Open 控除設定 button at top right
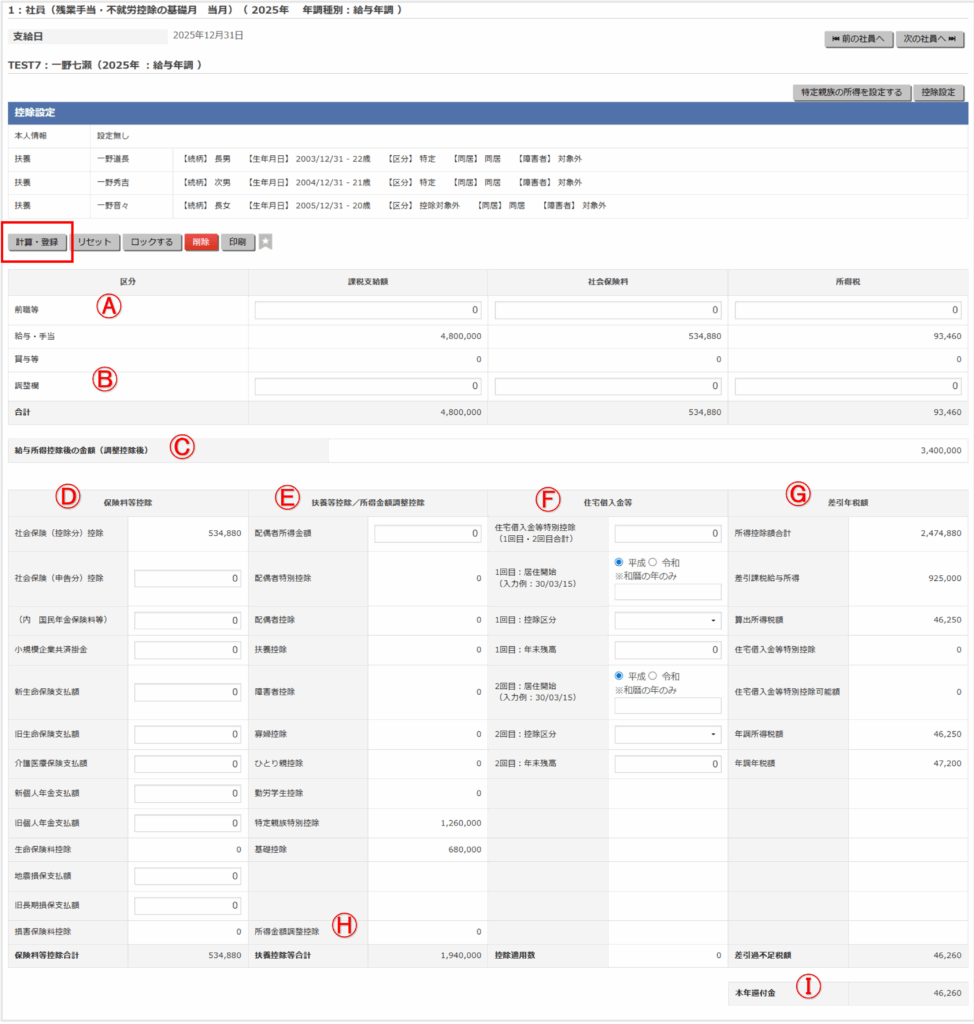 940,93
